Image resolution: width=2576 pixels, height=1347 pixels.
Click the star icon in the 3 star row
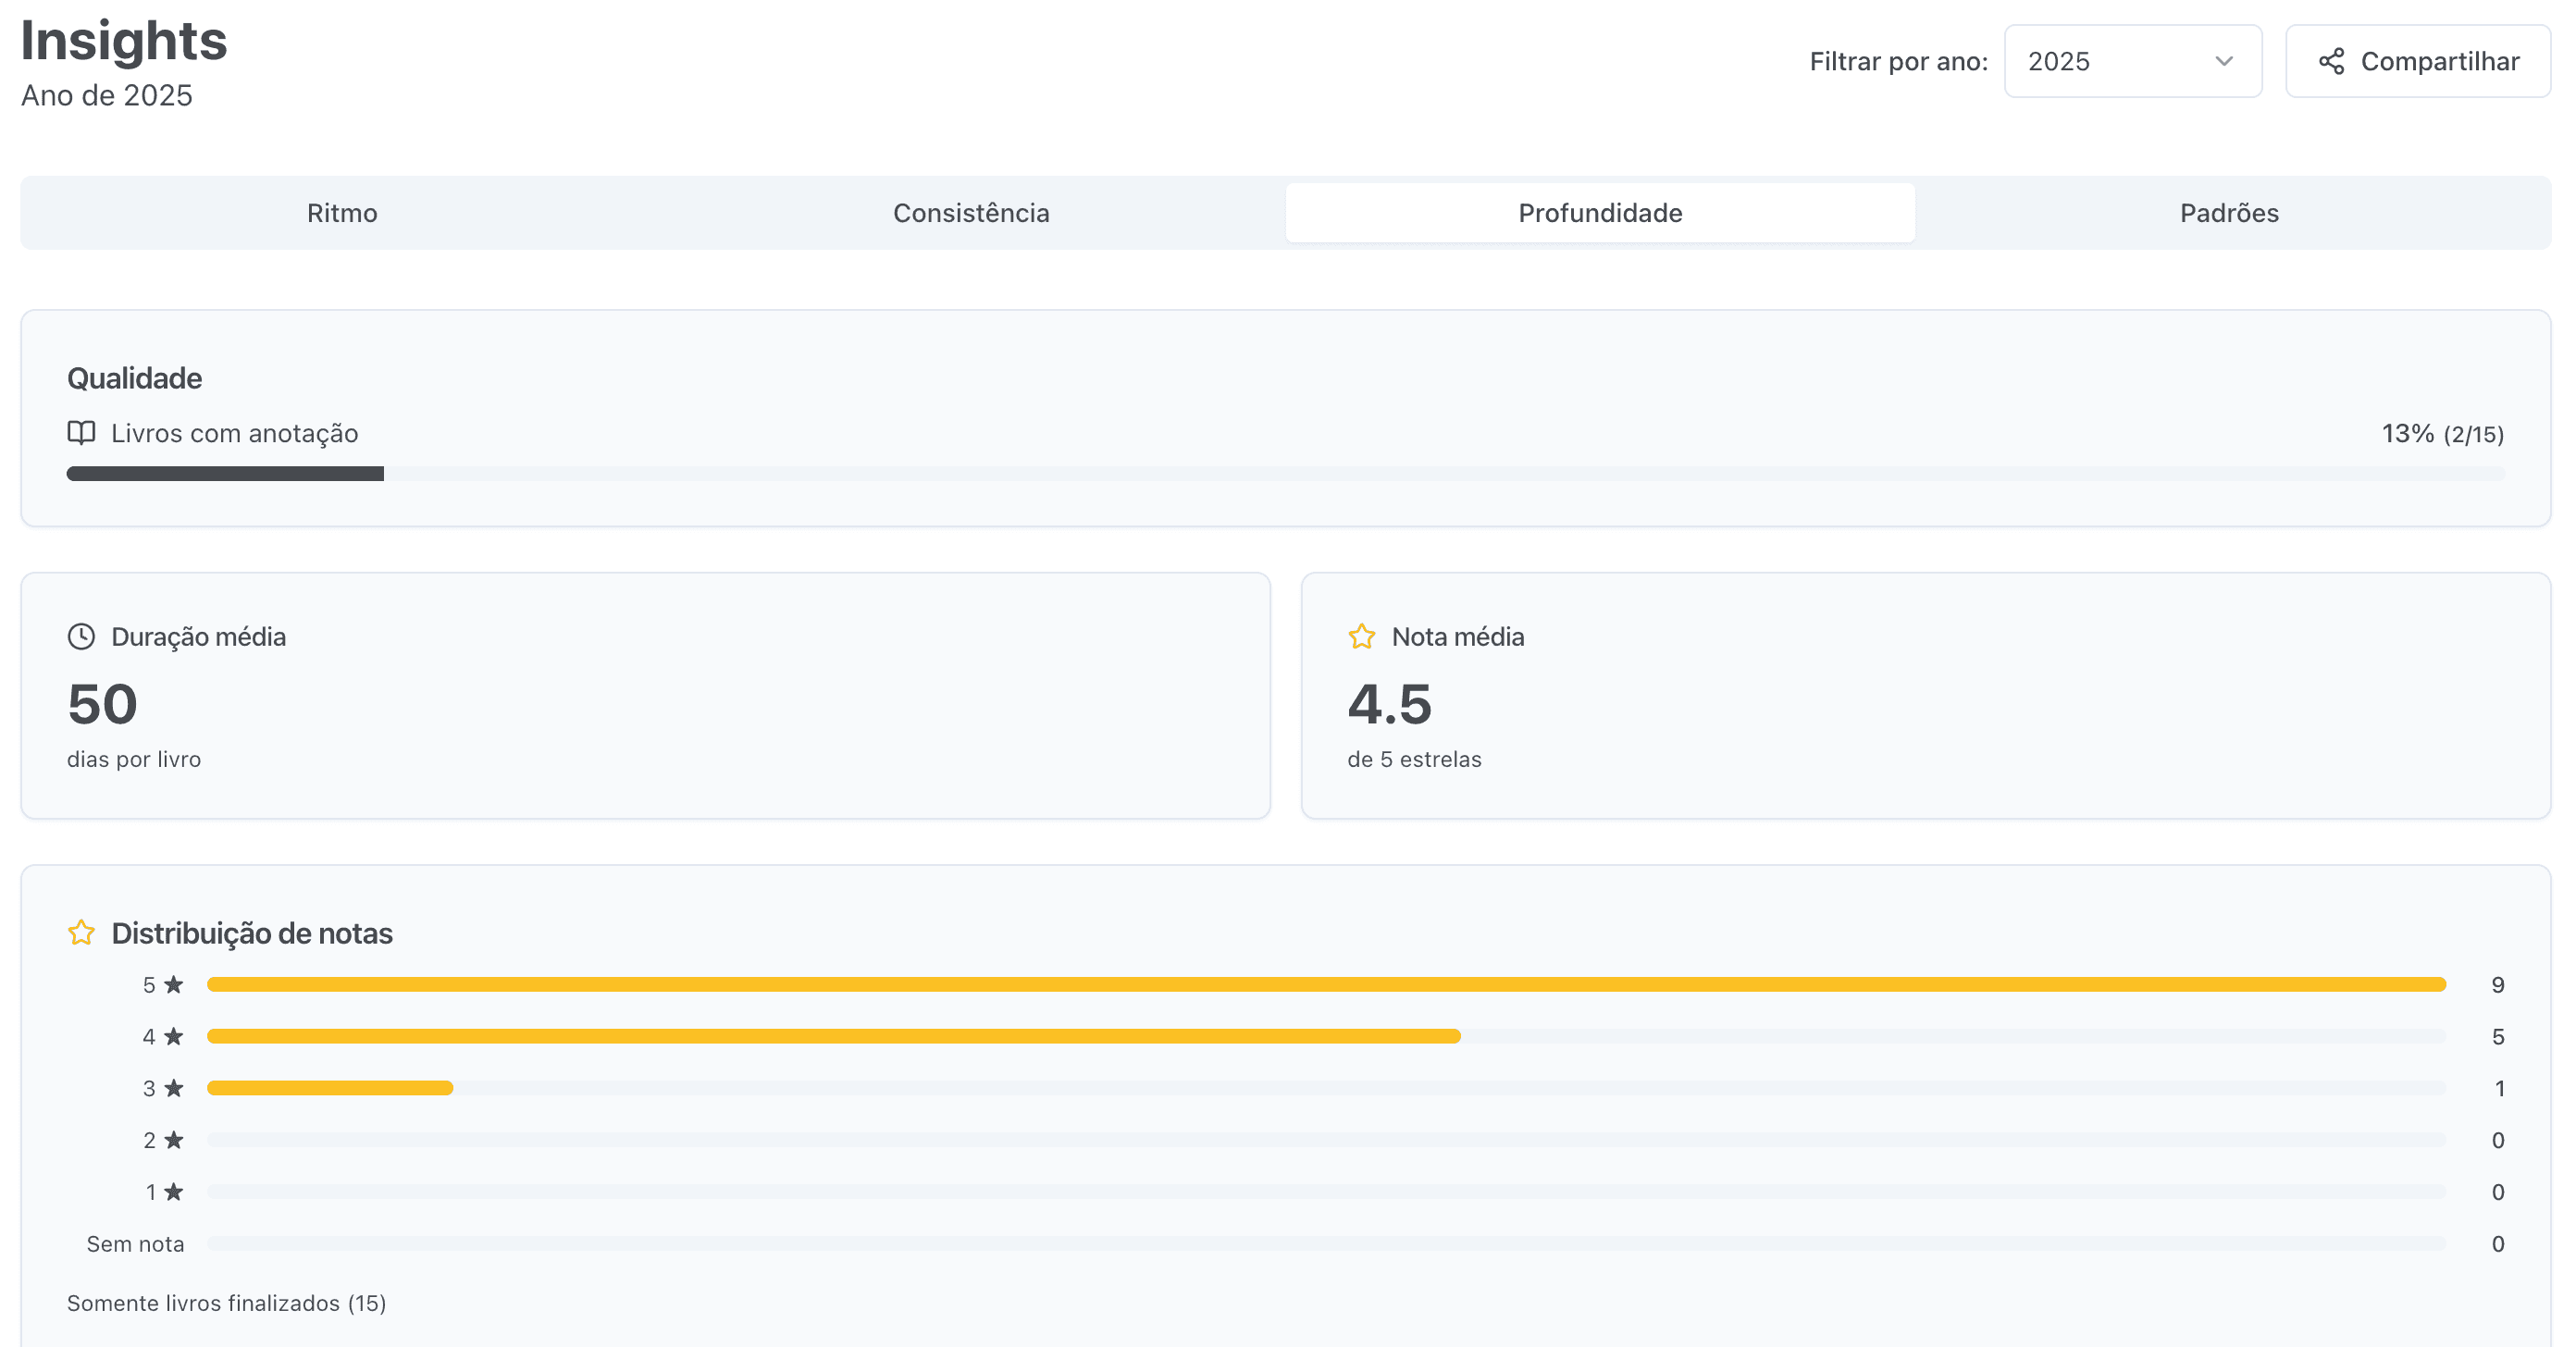(x=174, y=1088)
